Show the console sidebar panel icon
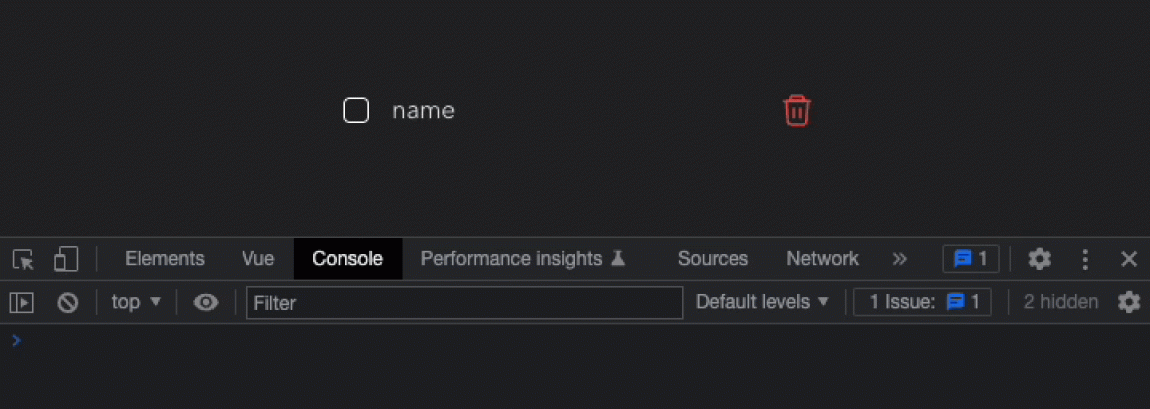The height and width of the screenshot is (409, 1150). [21, 302]
